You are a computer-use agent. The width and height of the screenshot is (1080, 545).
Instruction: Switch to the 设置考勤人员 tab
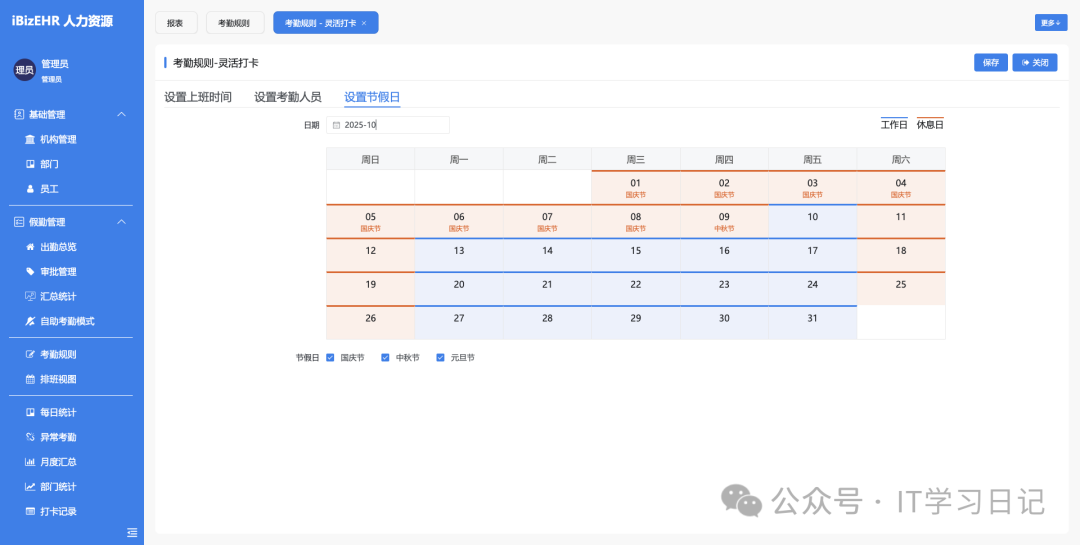(287, 97)
